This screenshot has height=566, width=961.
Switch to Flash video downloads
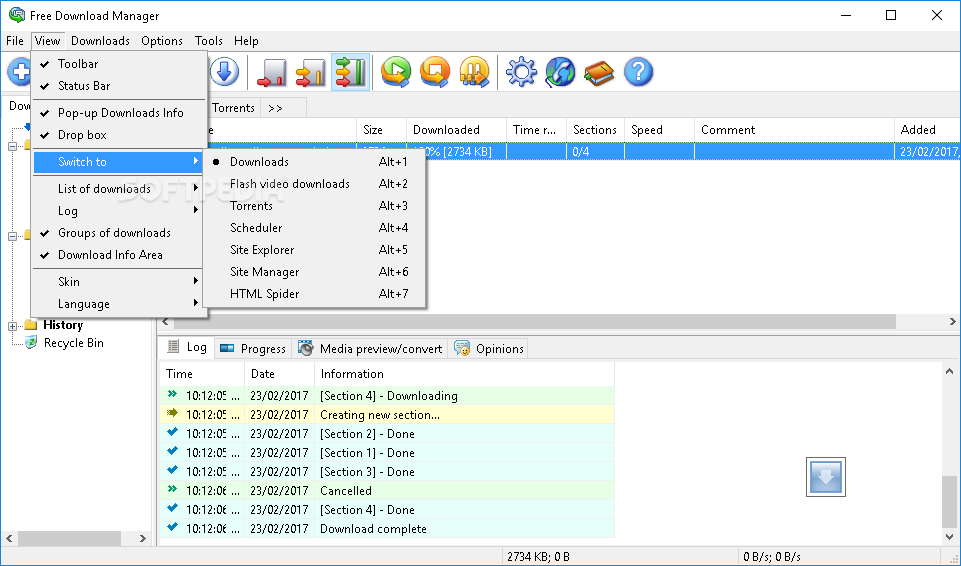coord(314,184)
